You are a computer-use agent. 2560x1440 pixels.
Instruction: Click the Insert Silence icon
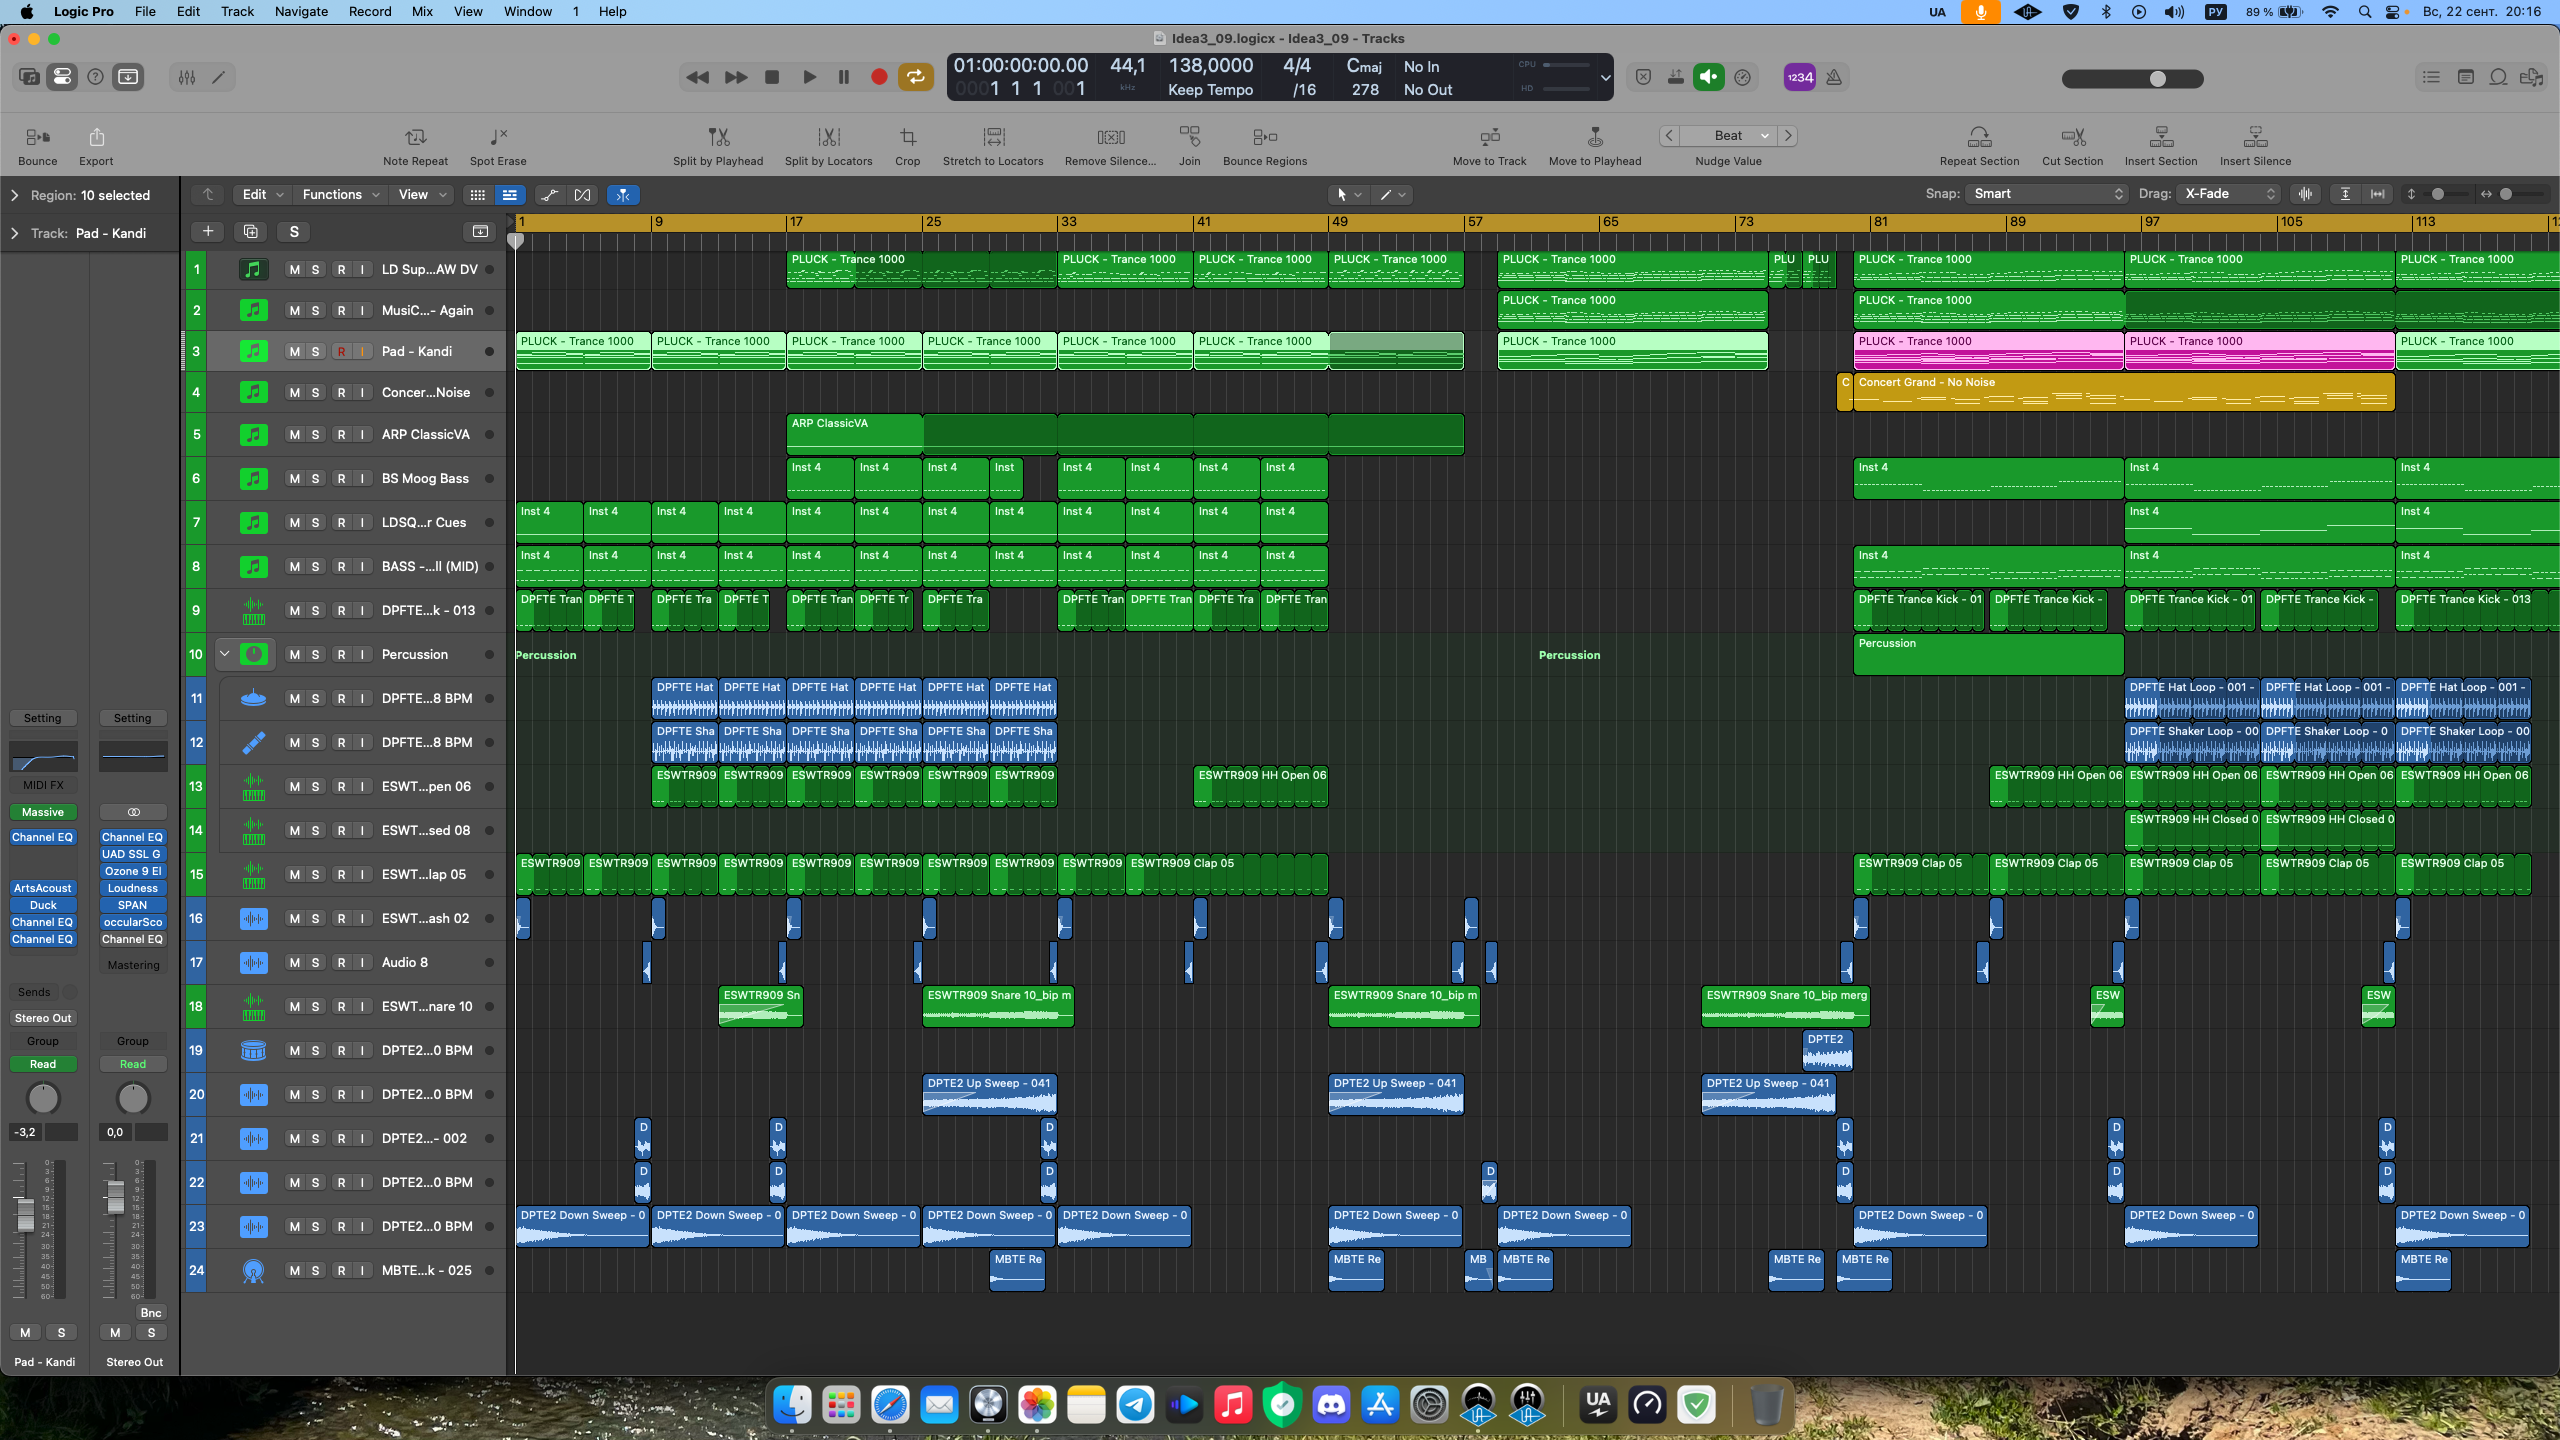click(2255, 137)
